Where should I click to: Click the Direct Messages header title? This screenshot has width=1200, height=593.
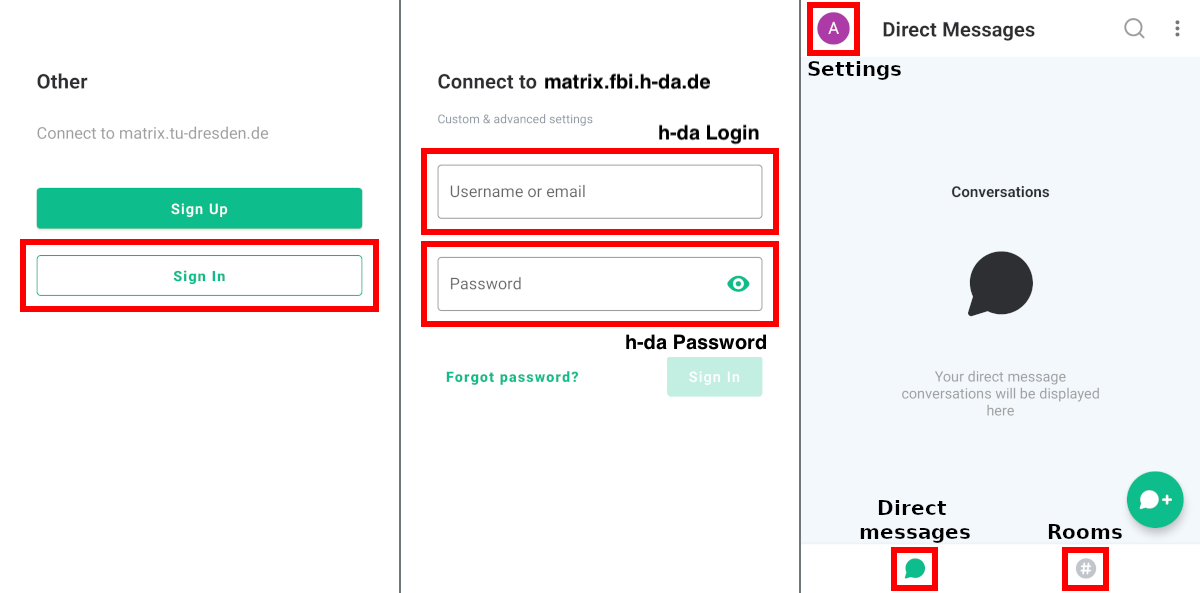tap(958, 30)
